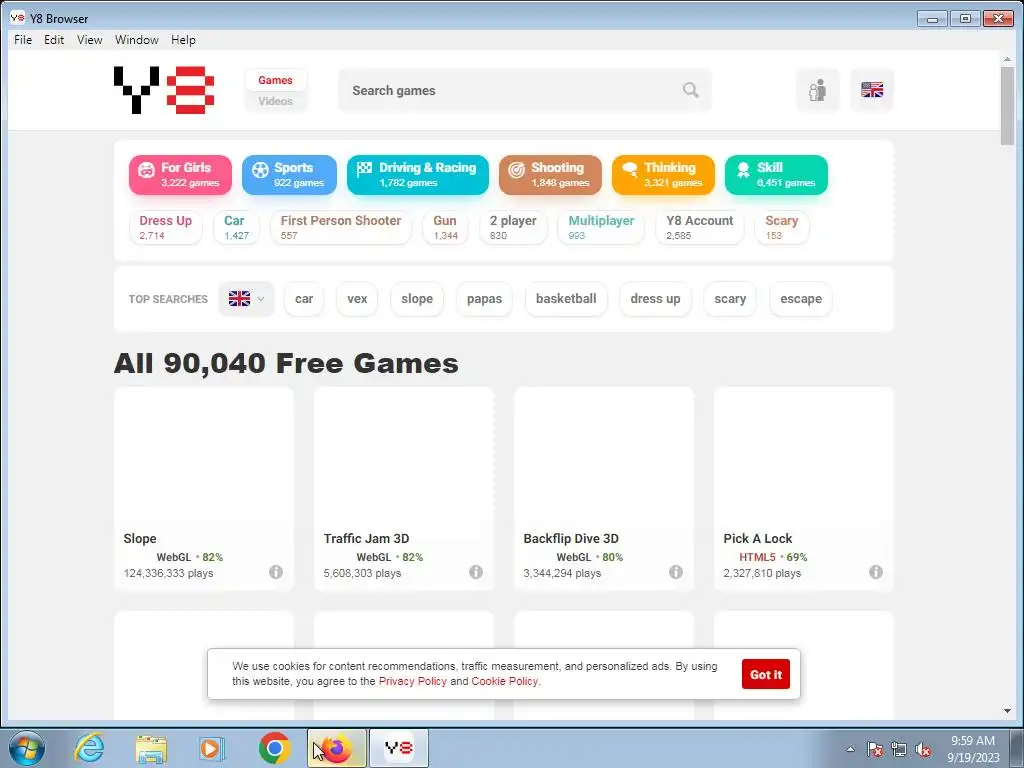This screenshot has height=768, width=1024.
Task: Open File Explorer from taskbar
Action: [x=151, y=748]
